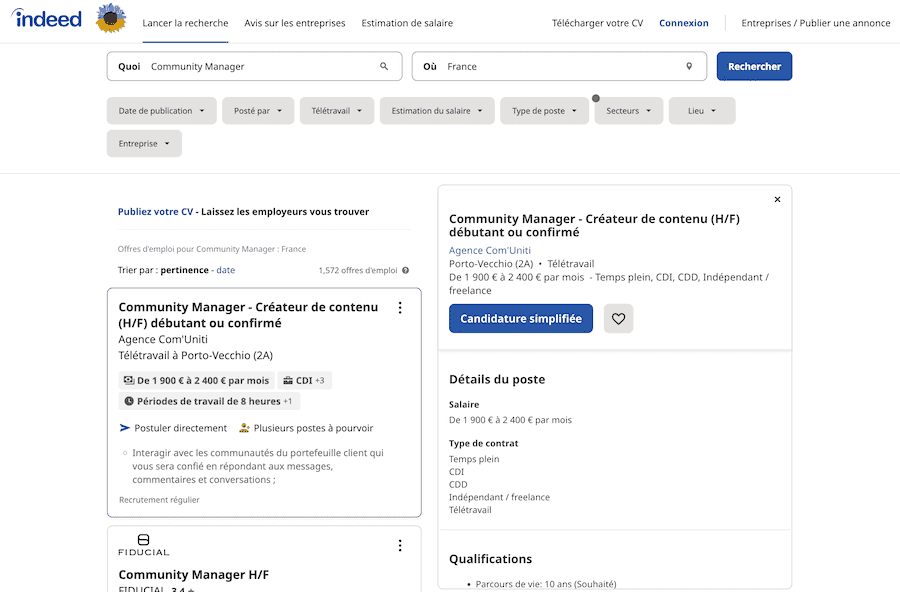Click the Qualifications heading
Viewport: 900px width, 592px height.
[490, 559]
